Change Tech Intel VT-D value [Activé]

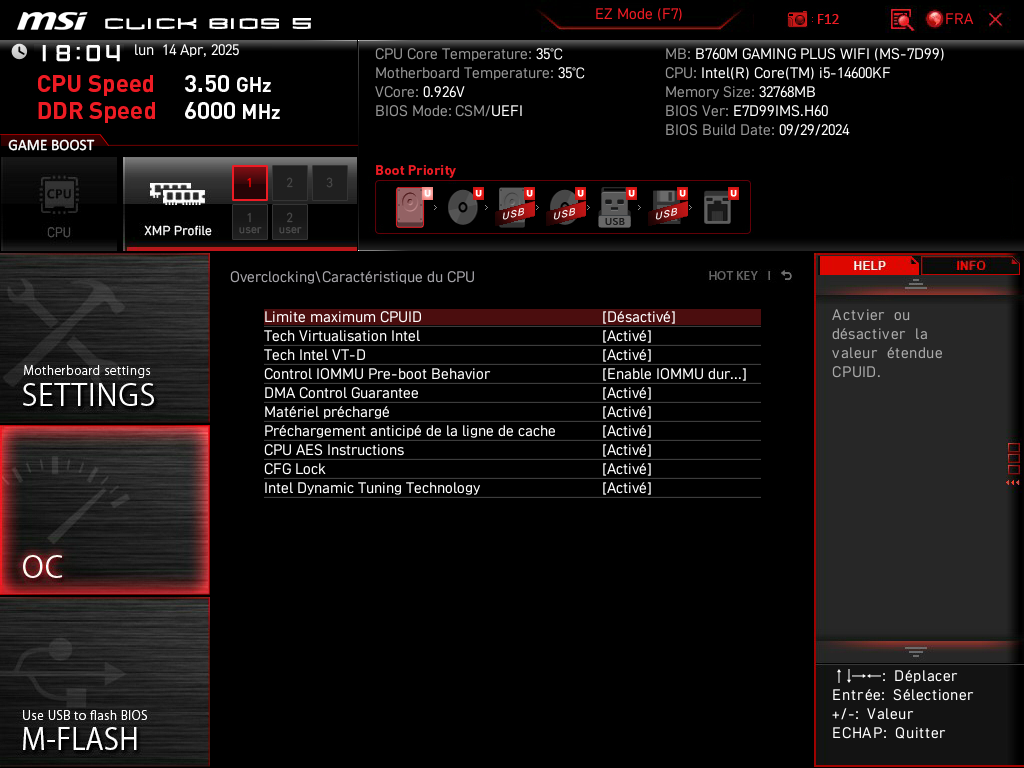[x=626, y=355]
